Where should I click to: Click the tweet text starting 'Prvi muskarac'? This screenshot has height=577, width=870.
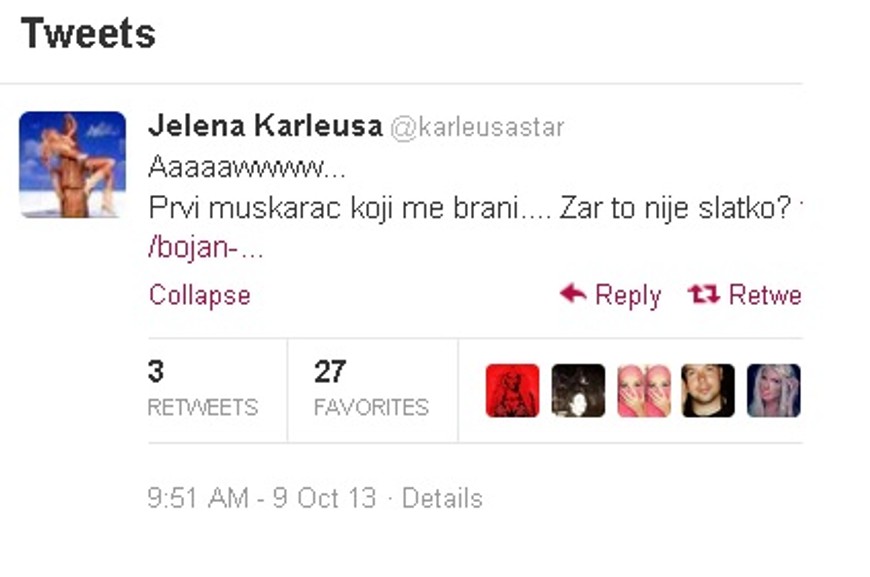(469, 208)
